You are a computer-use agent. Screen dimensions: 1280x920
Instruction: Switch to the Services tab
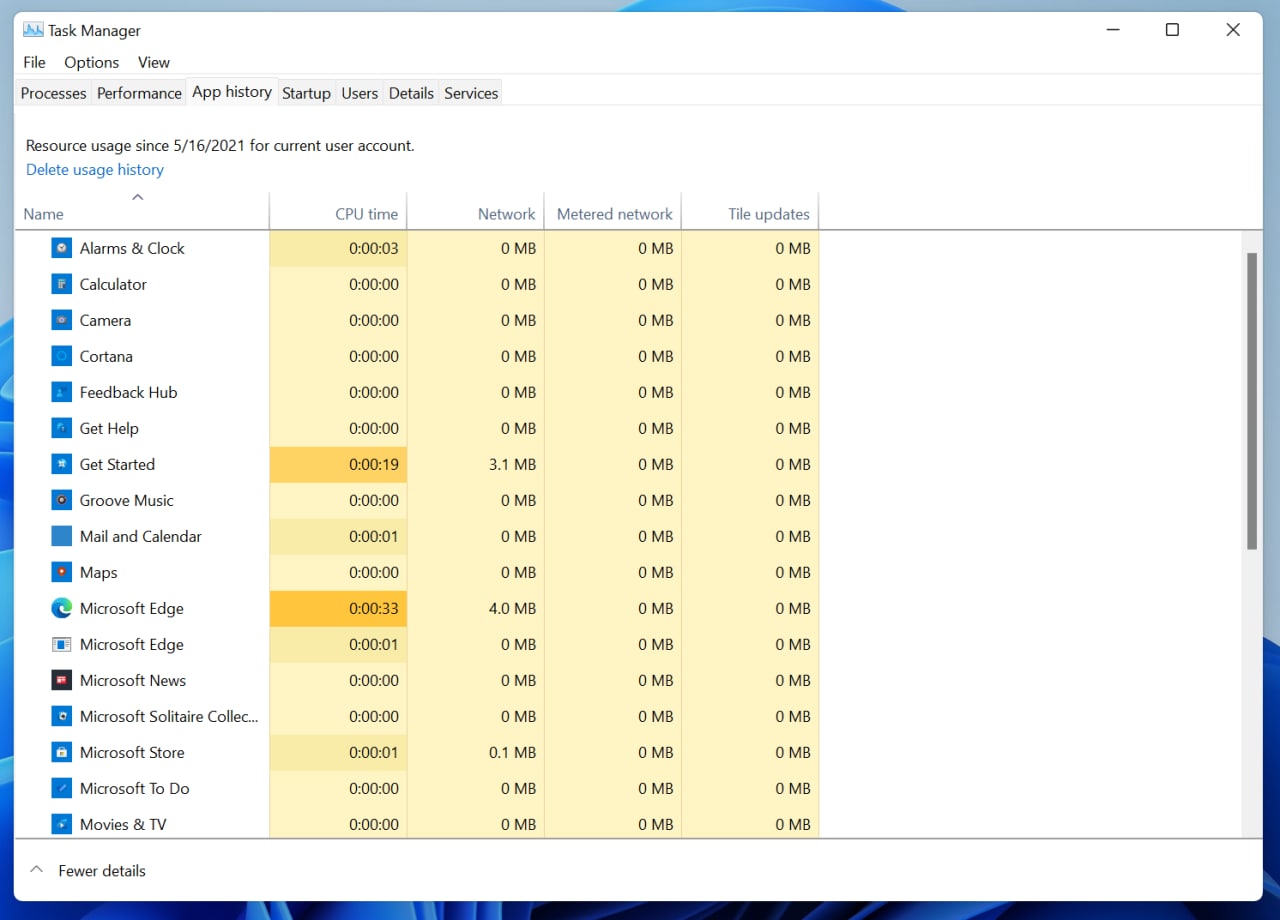tap(471, 93)
